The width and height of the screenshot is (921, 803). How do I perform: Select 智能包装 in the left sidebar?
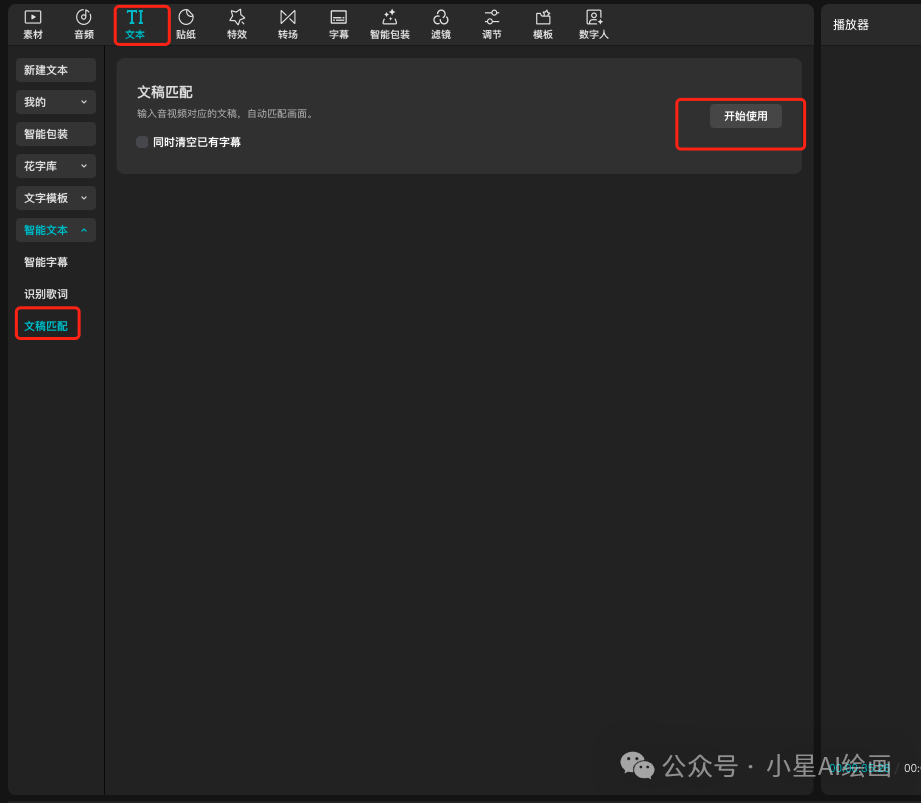[x=56, y=134]
